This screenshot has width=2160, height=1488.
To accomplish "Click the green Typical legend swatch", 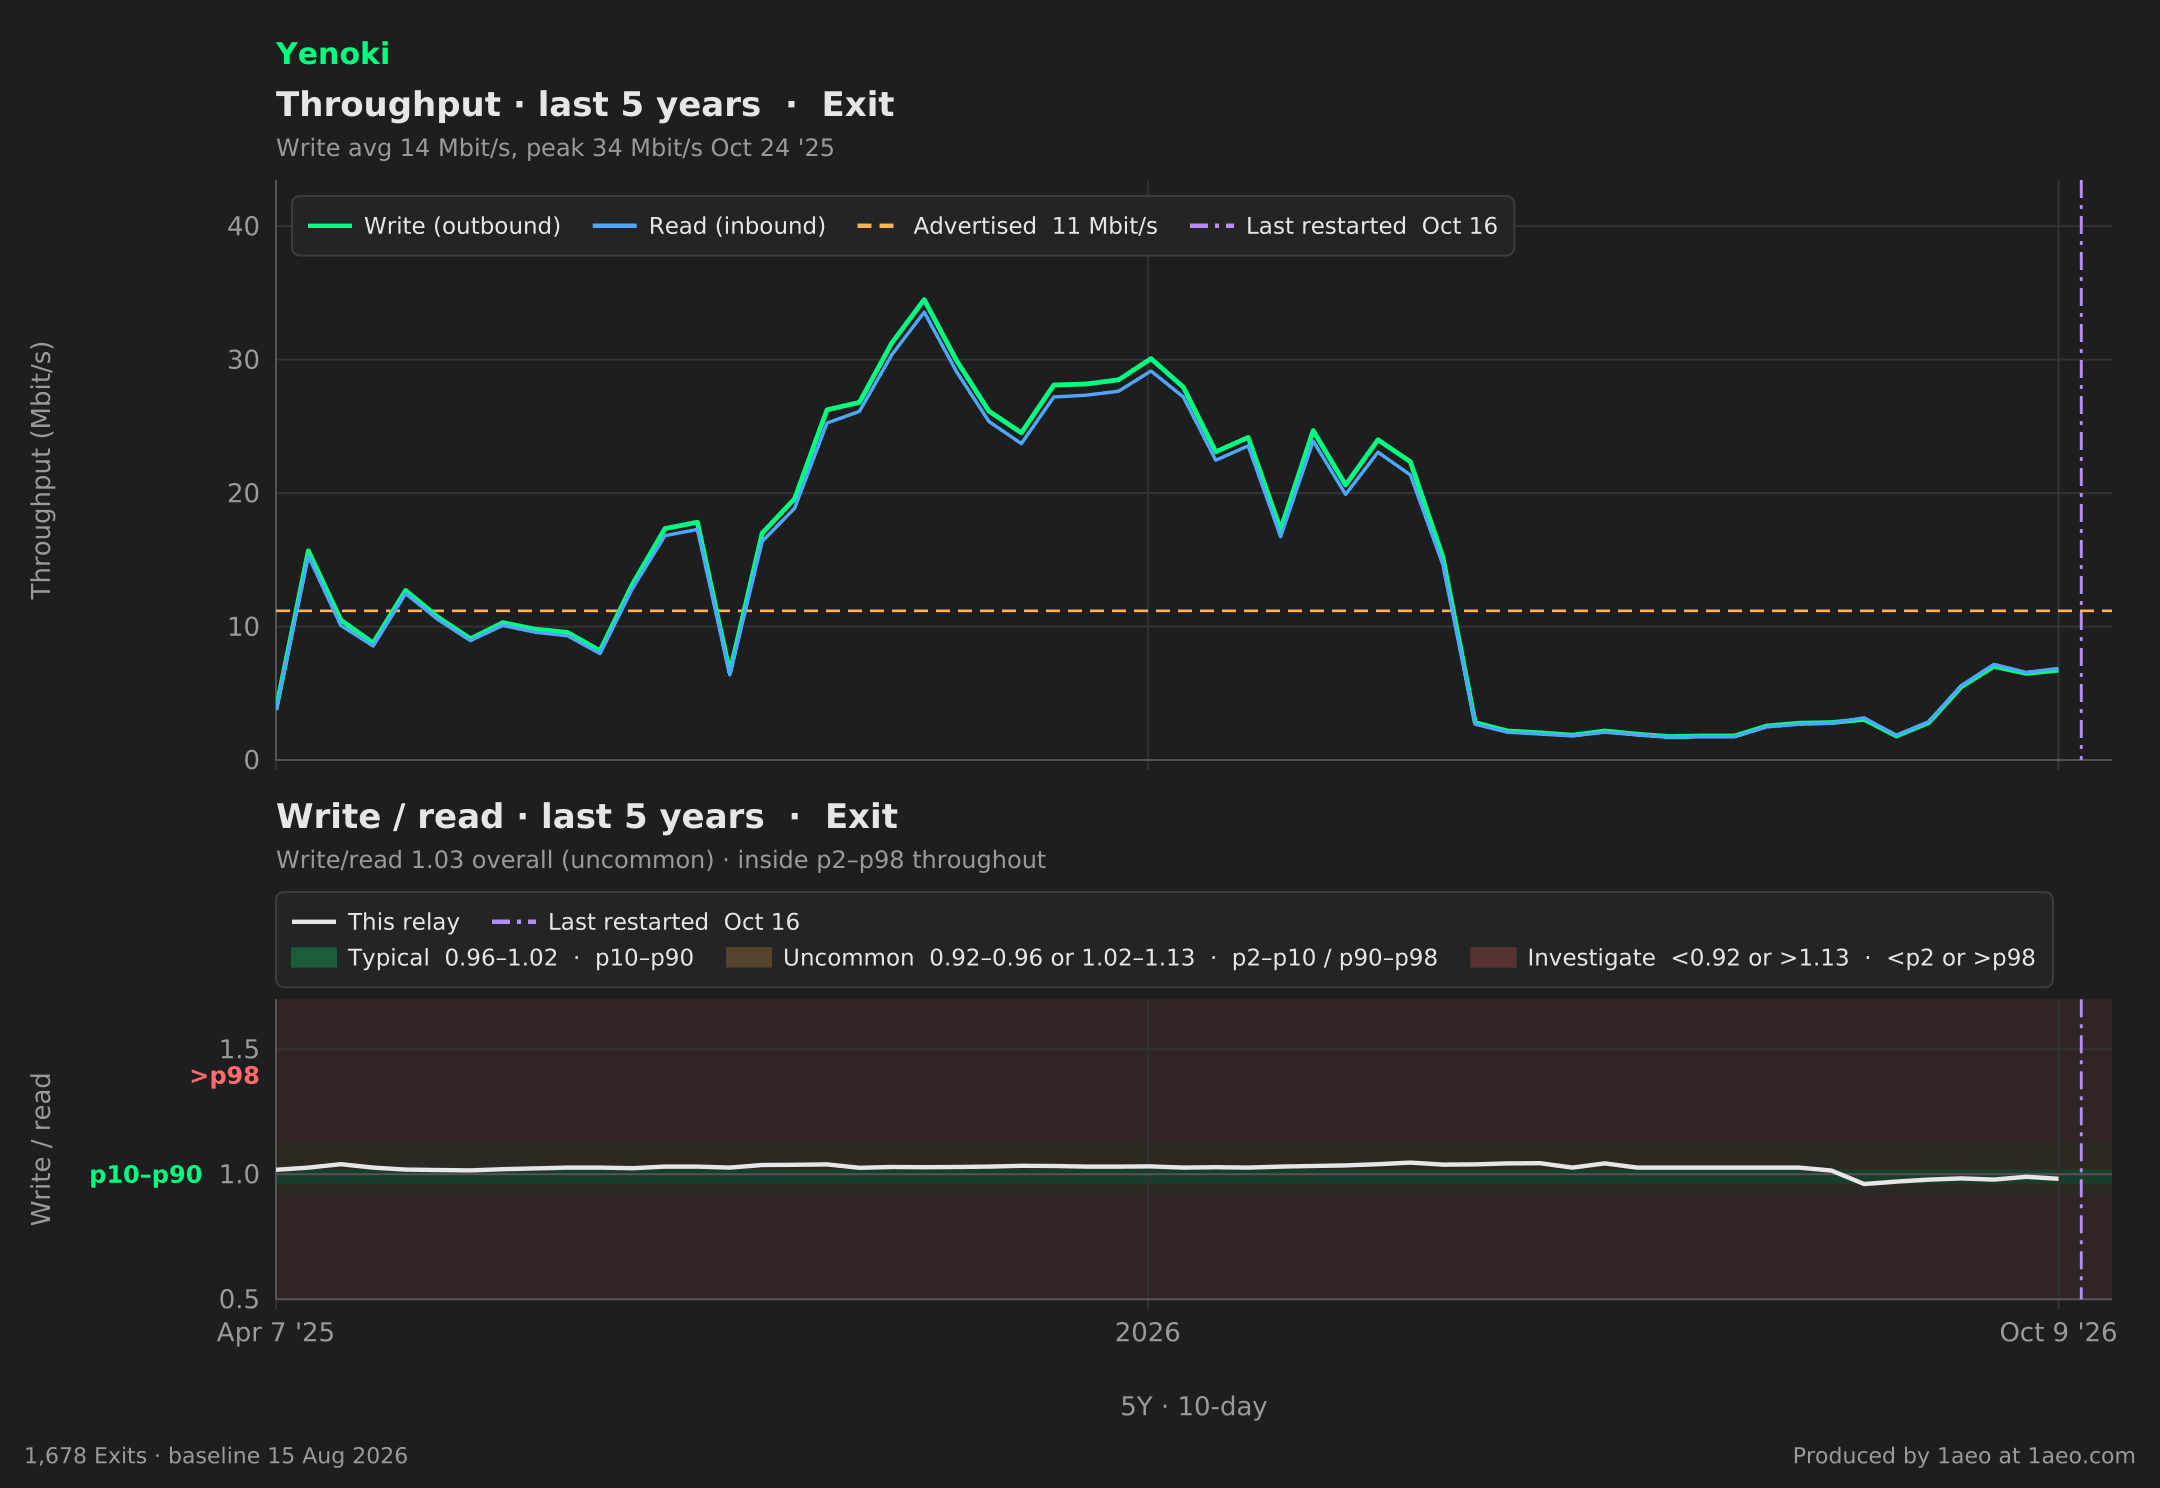I will pyautogui.click(x=314, y=958).
